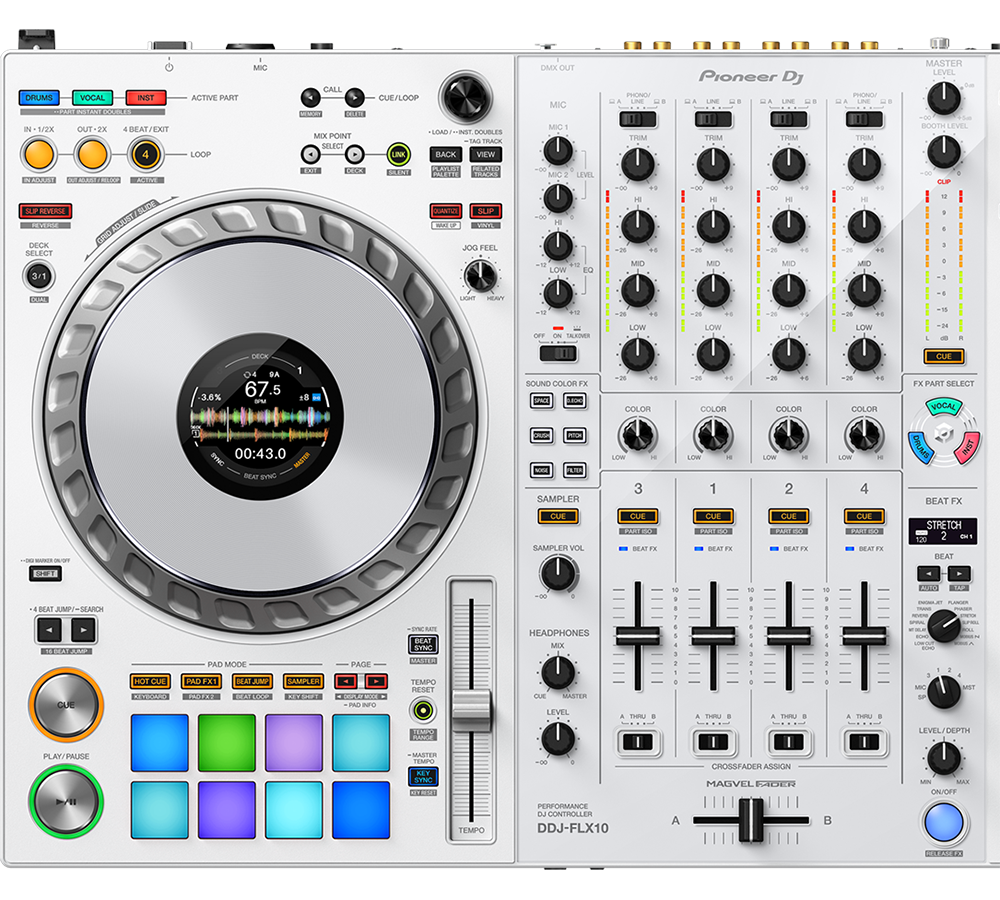The height and width of the screenshot is (900, 1000).
Task: Click the red left PAGE arrow
Action: tap(346, 681)
